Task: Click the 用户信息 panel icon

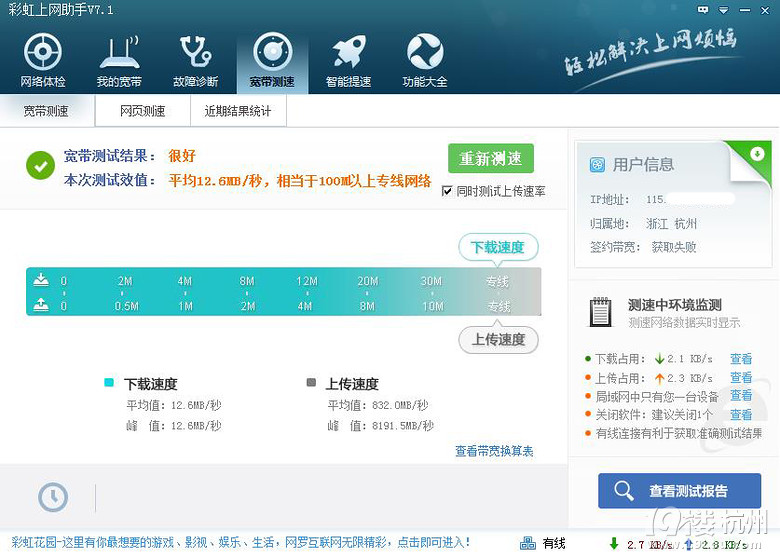Action: [x=597, y=164]
